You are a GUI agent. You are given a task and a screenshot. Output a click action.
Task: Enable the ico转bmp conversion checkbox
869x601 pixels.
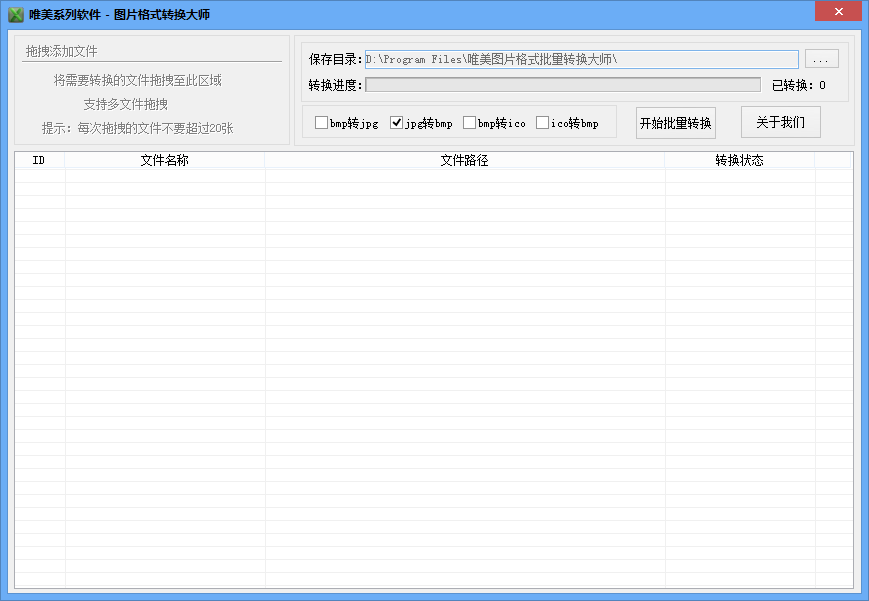pyautogui.click(x=541, y=122)
